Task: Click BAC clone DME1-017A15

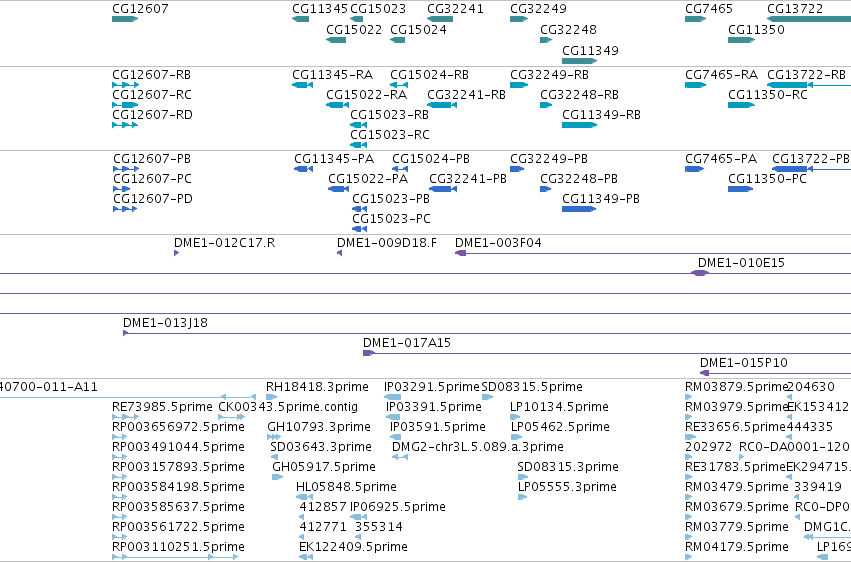Action: (607, 353)
